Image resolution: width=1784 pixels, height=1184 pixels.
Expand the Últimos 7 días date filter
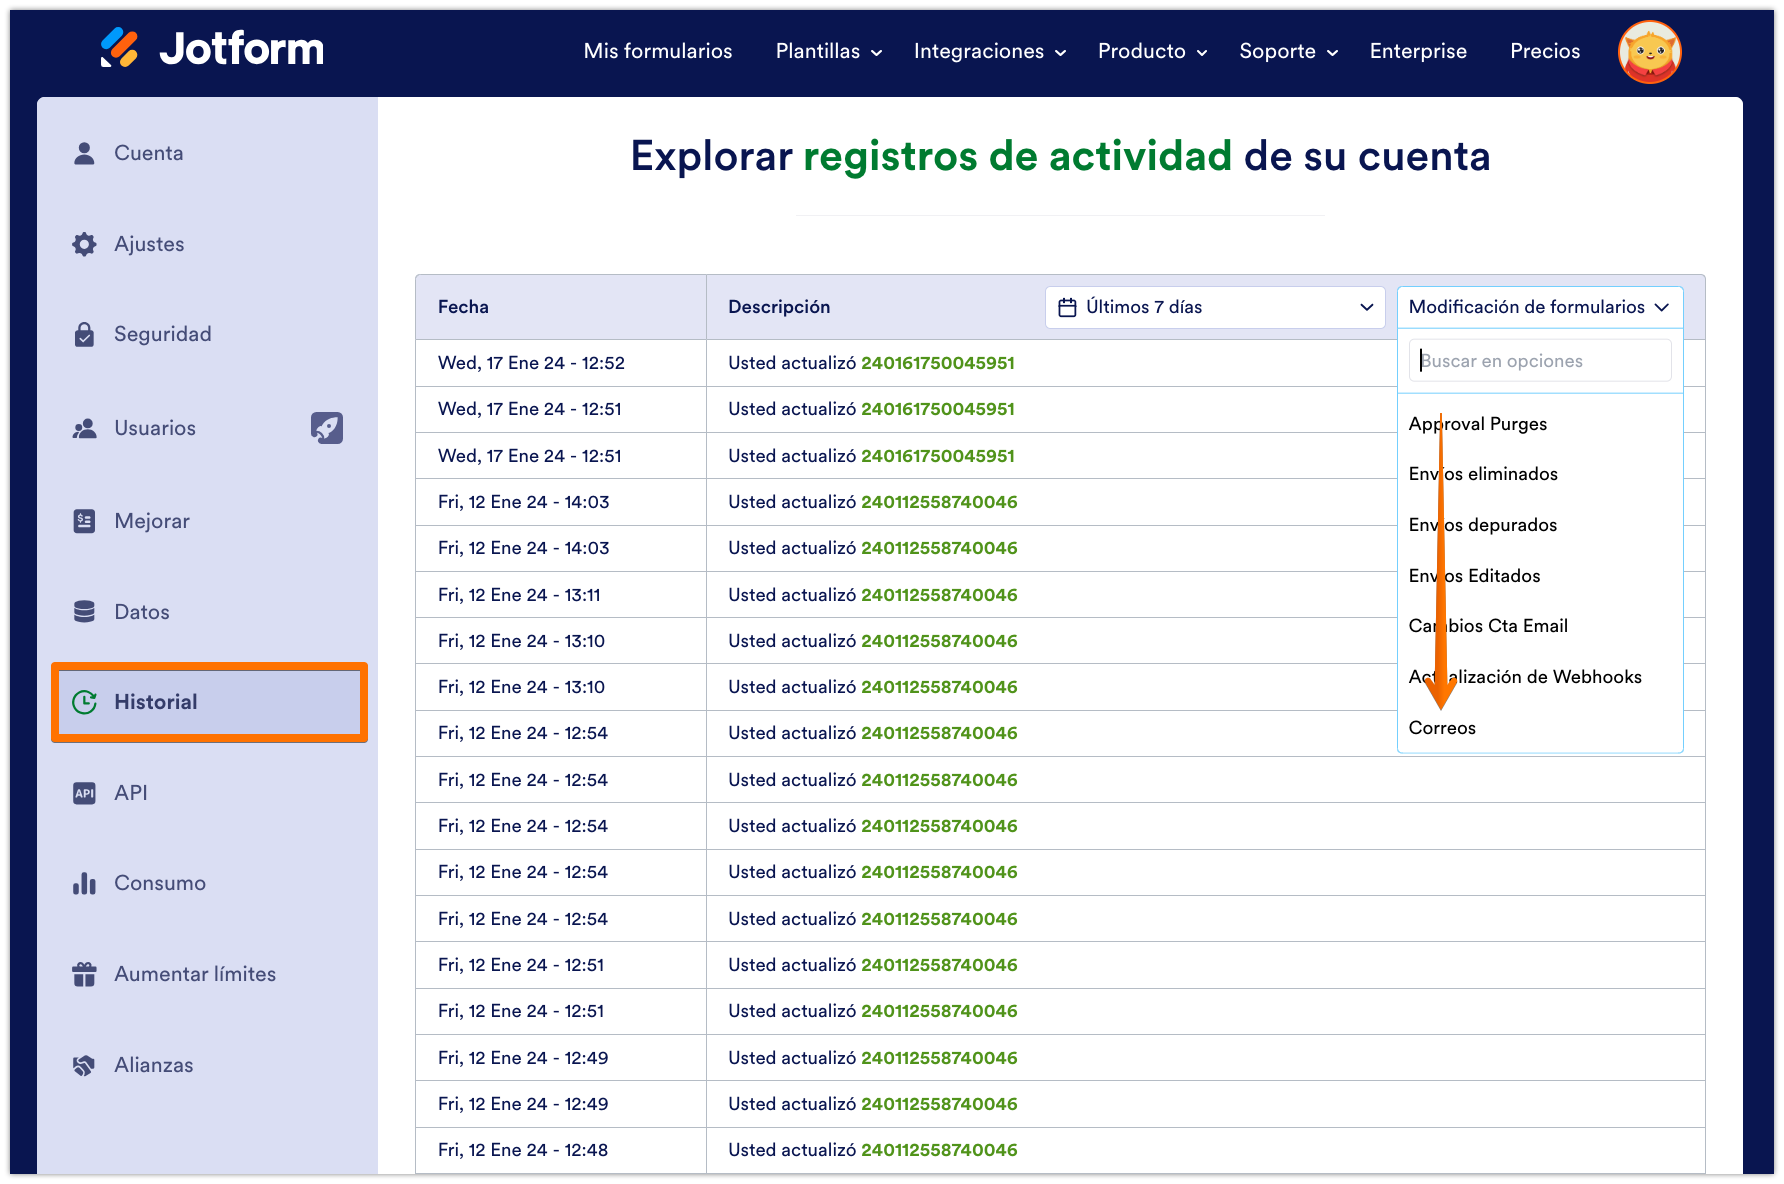(x=1214, y=307)
